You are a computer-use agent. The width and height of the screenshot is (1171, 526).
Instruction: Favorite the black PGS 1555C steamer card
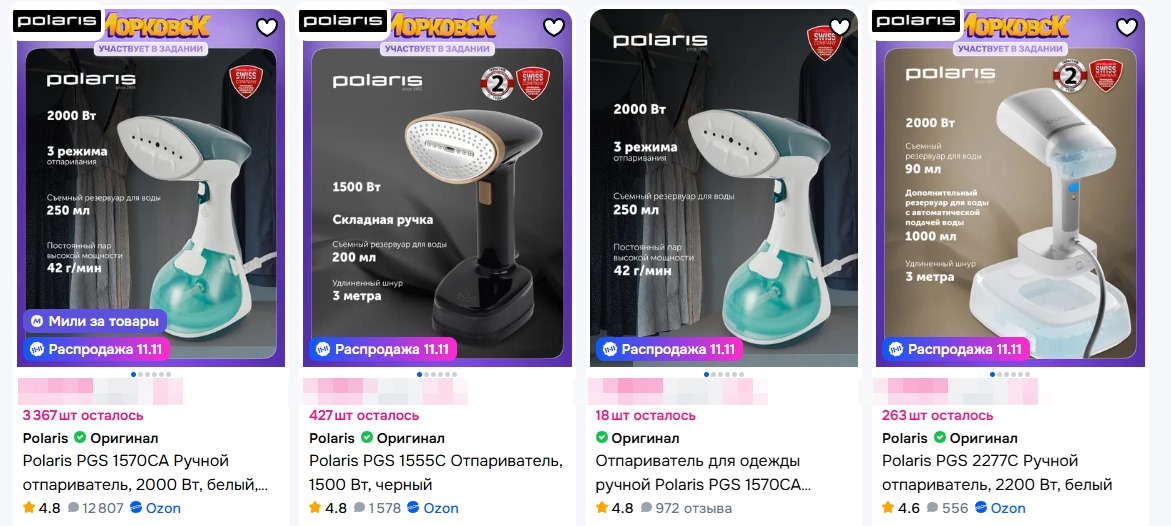[x=553, y=28]
